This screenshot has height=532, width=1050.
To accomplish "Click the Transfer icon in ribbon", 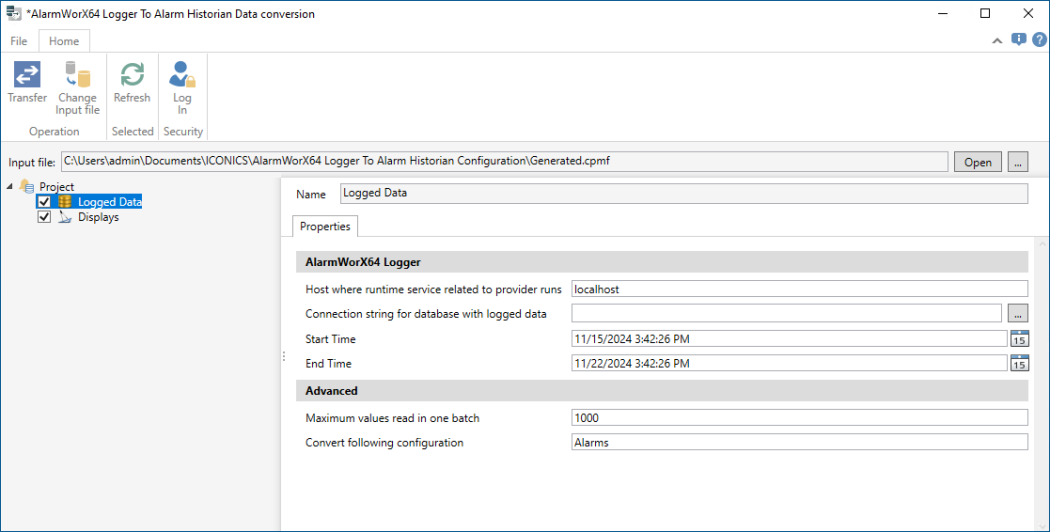I will coord(27,76).
